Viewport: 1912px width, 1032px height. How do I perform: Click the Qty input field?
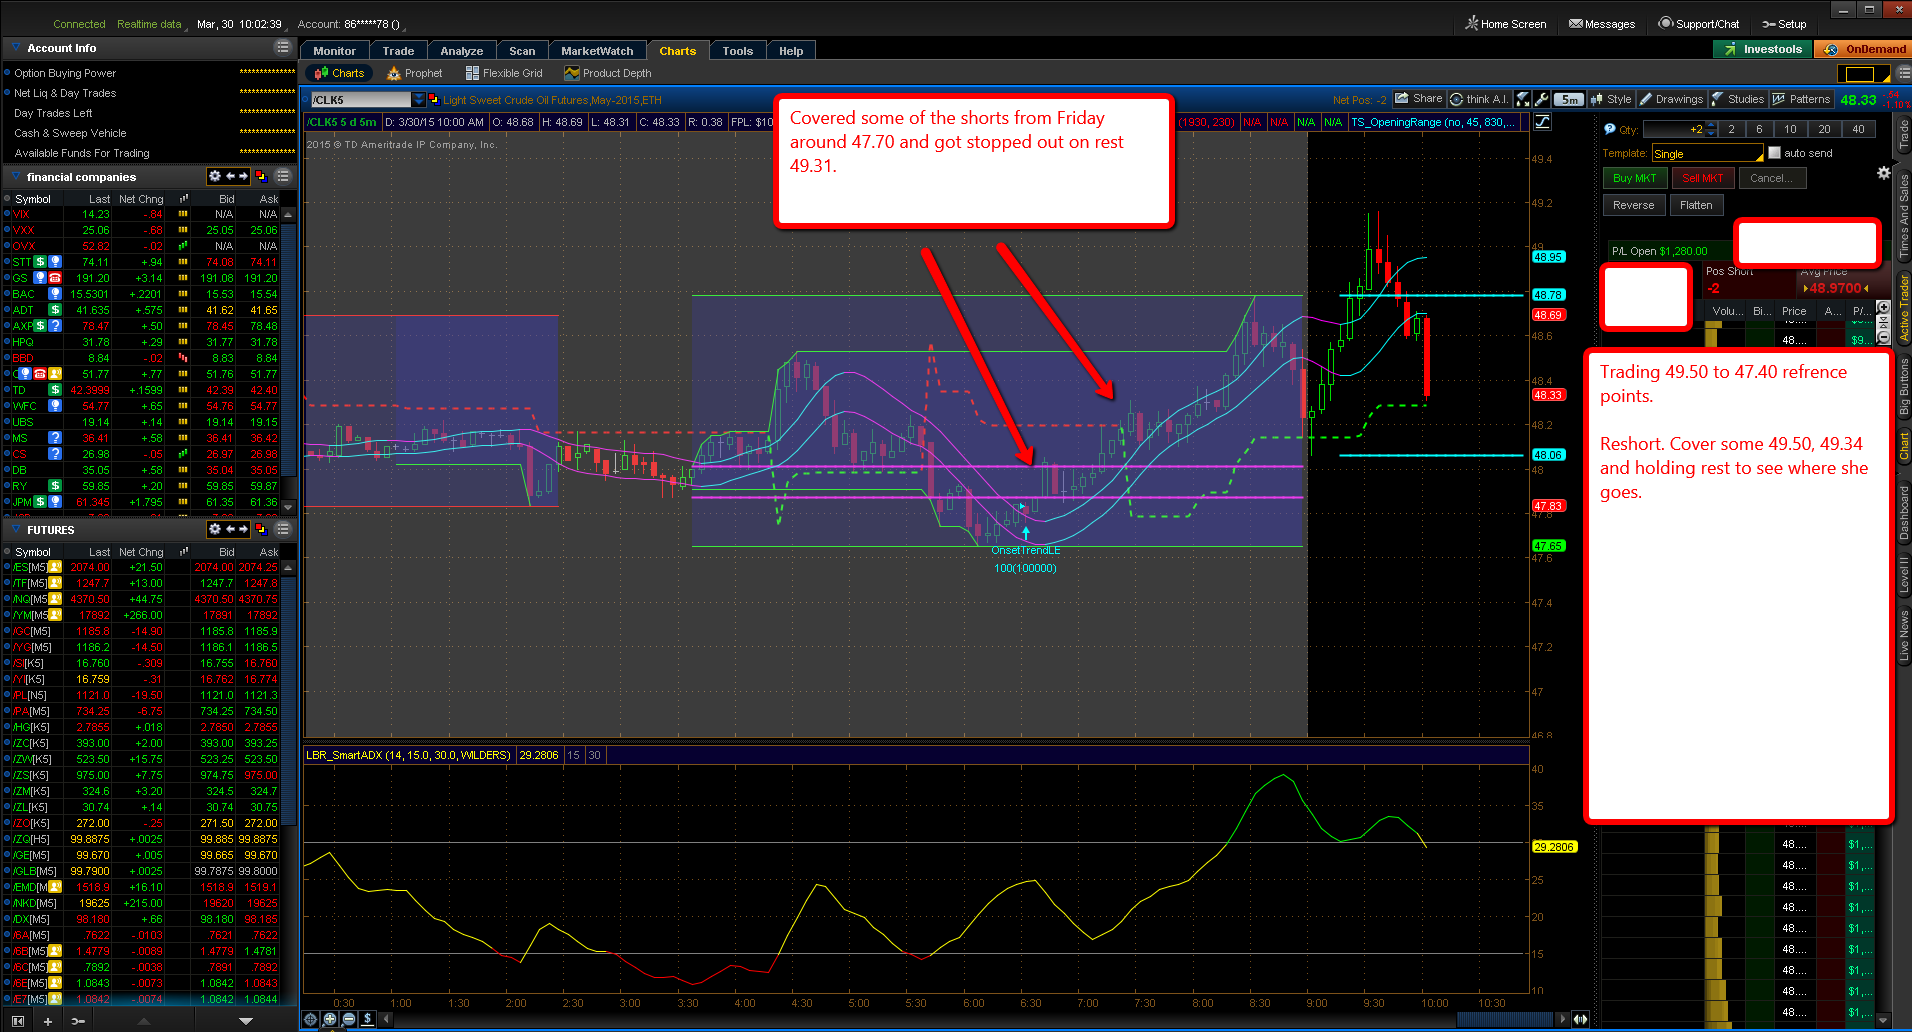pos(1673,129)
